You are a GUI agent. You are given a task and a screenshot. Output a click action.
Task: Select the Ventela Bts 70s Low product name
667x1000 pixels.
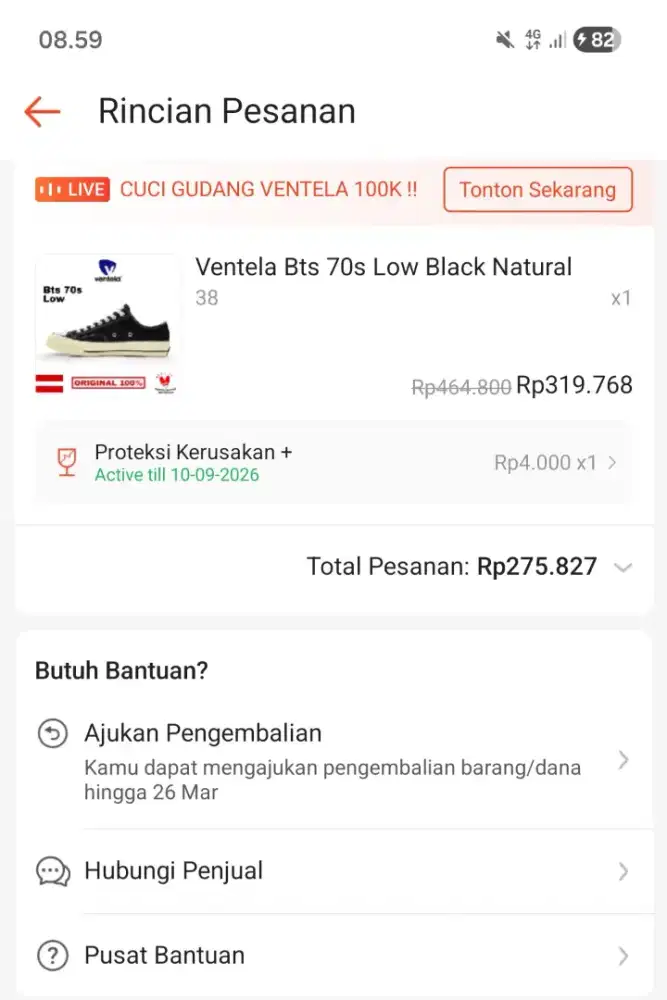[x=382, y=267]
